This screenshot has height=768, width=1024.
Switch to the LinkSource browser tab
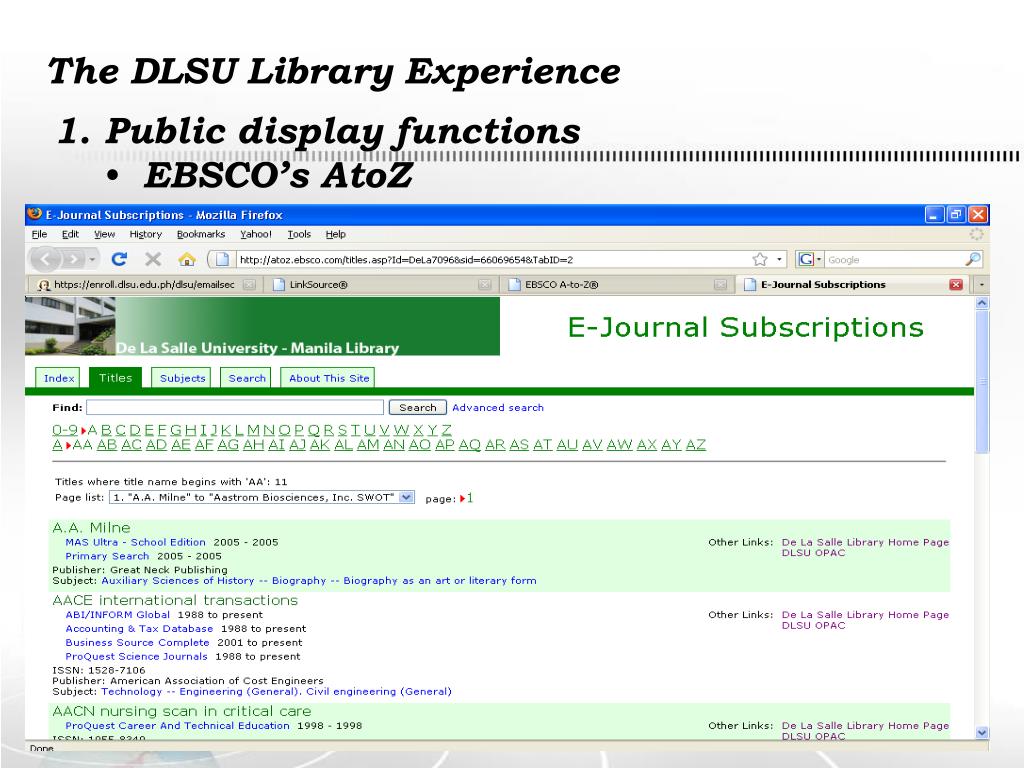(x=381, y=285)
